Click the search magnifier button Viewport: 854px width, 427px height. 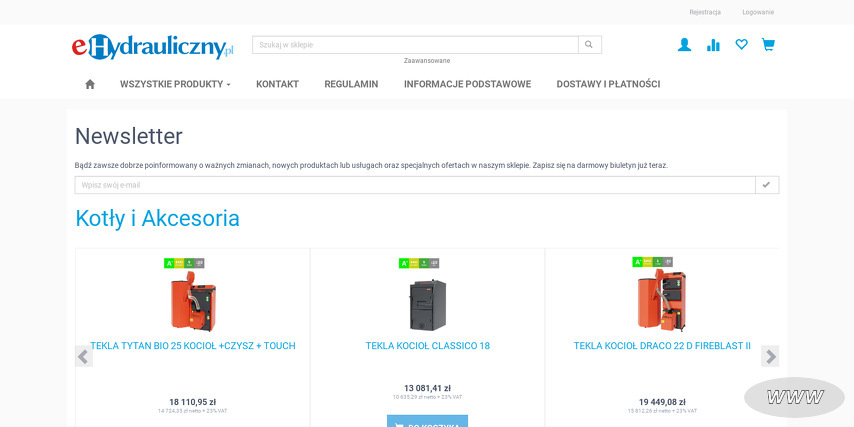click(589, 45)
